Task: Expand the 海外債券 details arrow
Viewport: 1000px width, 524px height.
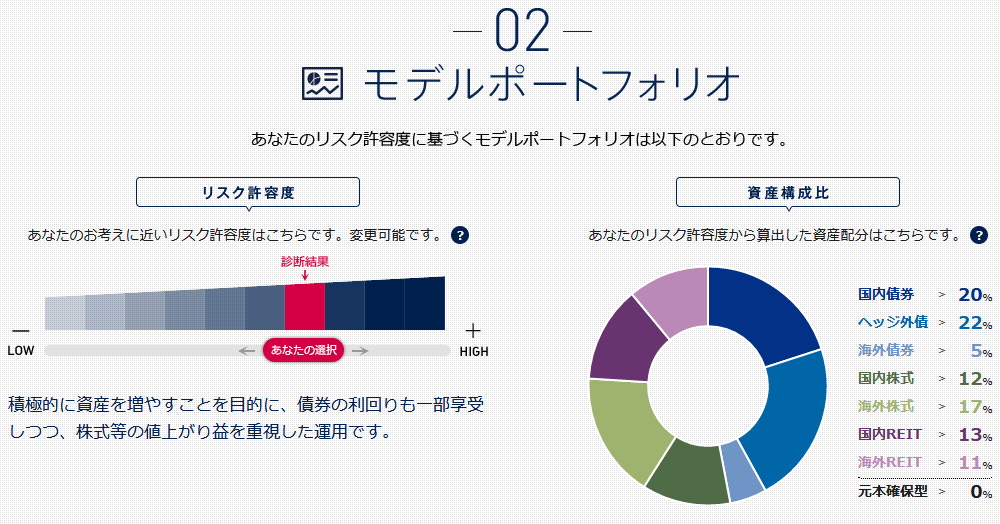Action: [x=942, y=351]
